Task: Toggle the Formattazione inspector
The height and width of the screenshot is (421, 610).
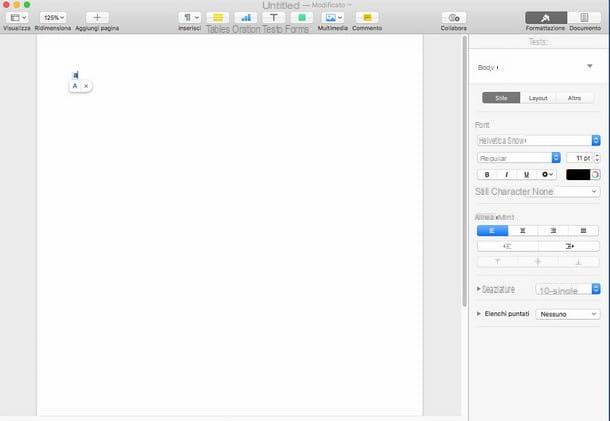Action: click(x=546, y=18)
